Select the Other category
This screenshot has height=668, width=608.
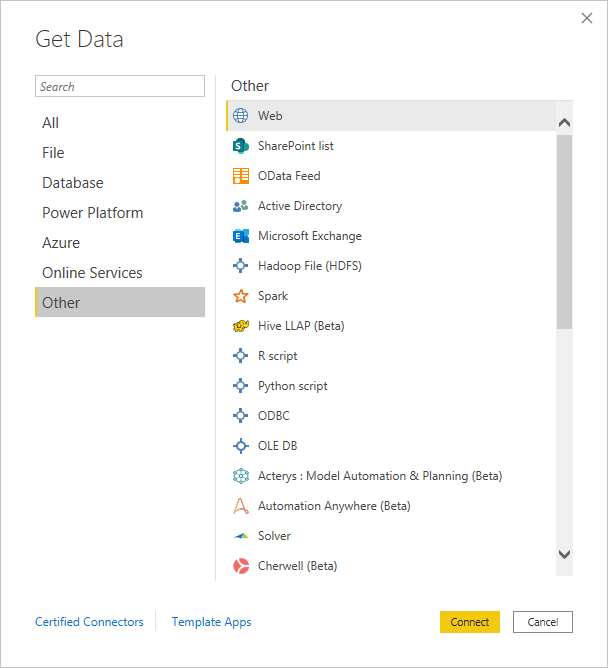click(x=120, y=302)
